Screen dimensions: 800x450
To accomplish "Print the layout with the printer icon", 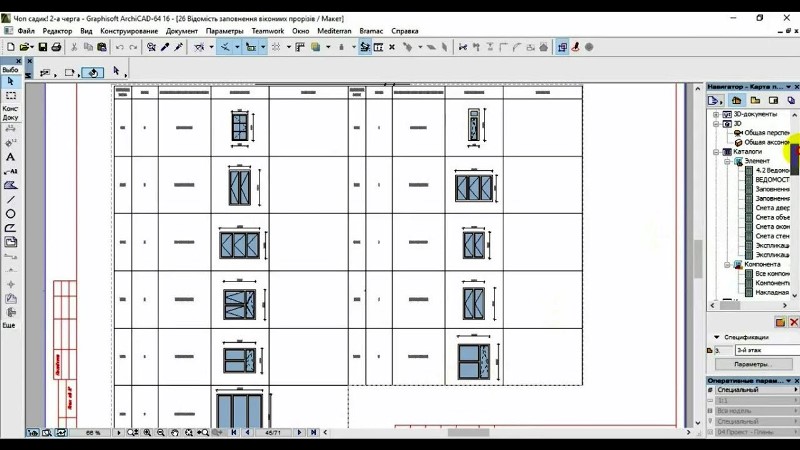I will tap(56, 47).
